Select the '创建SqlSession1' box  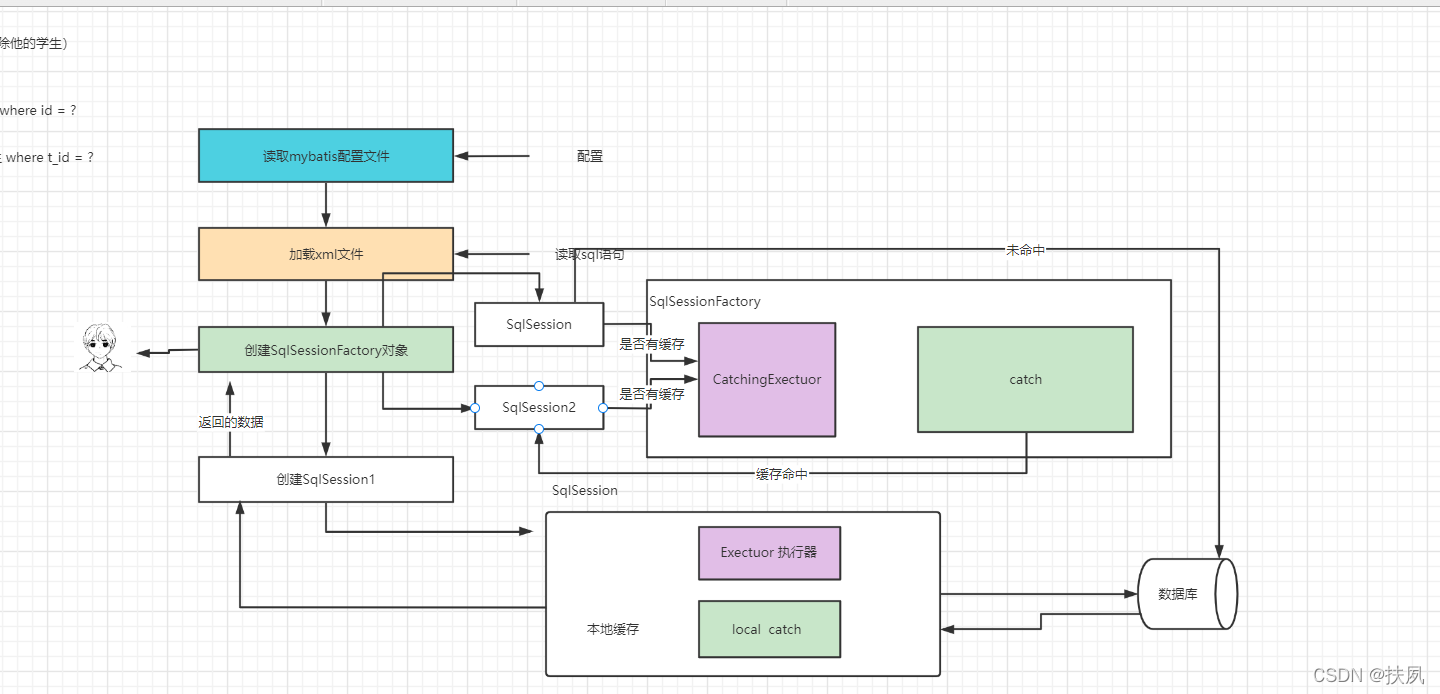326,479
